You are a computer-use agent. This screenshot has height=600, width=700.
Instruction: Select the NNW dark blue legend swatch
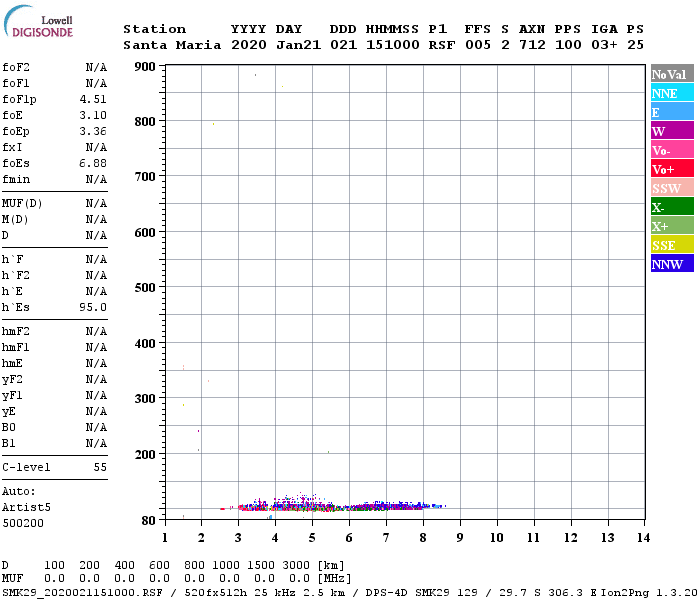coord(672,263)
